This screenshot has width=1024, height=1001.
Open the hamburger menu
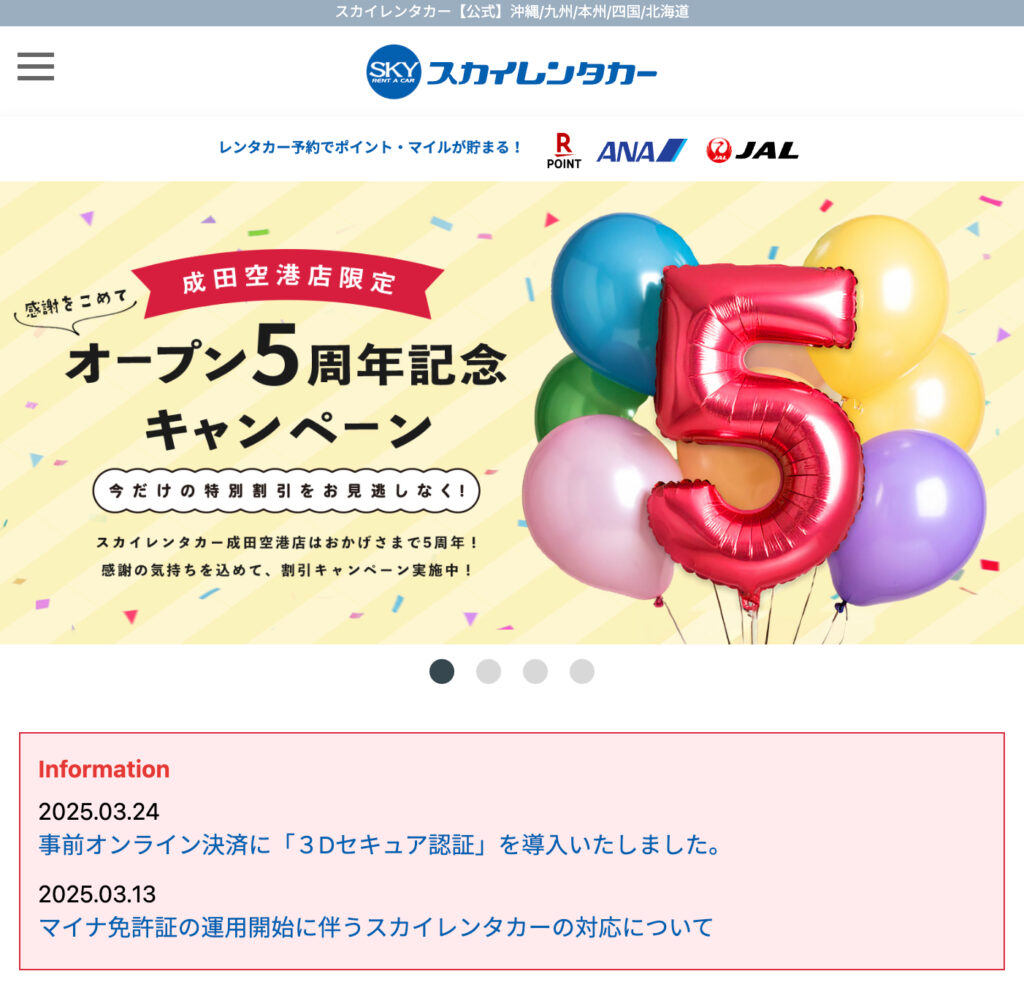(x=36, y=67)
